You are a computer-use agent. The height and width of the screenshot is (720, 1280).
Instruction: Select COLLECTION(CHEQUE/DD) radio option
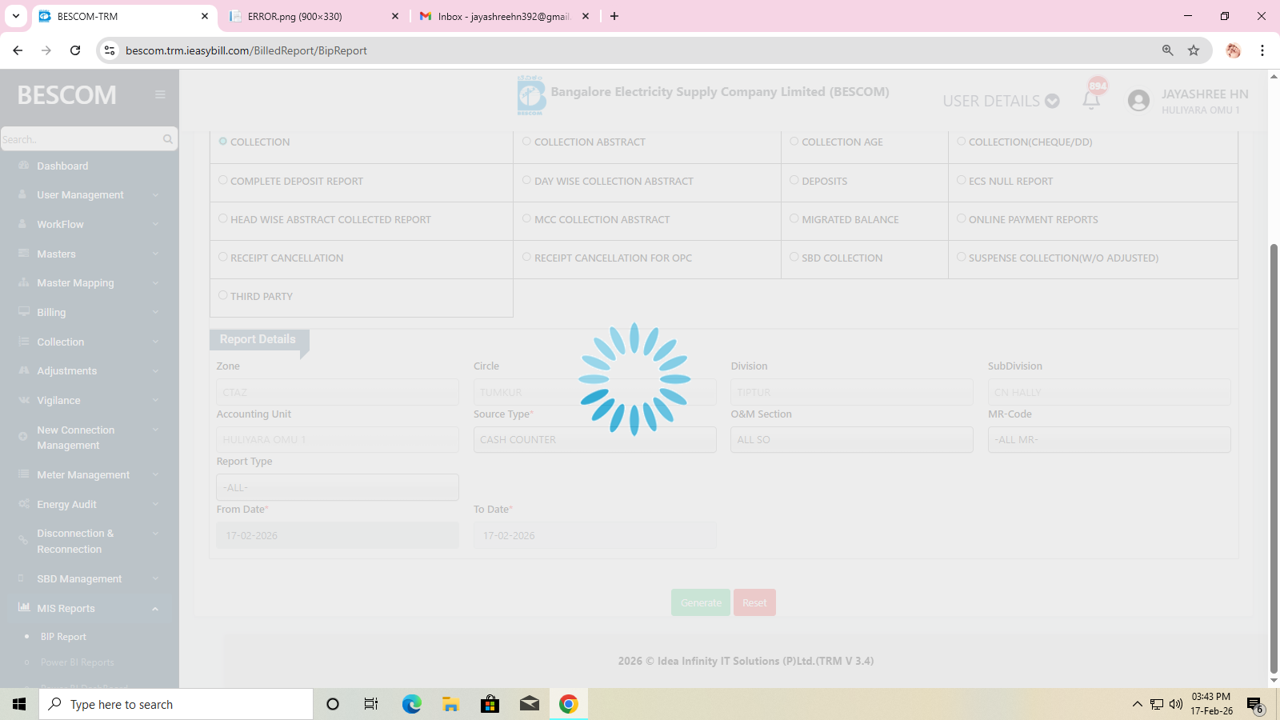[961, 141]
